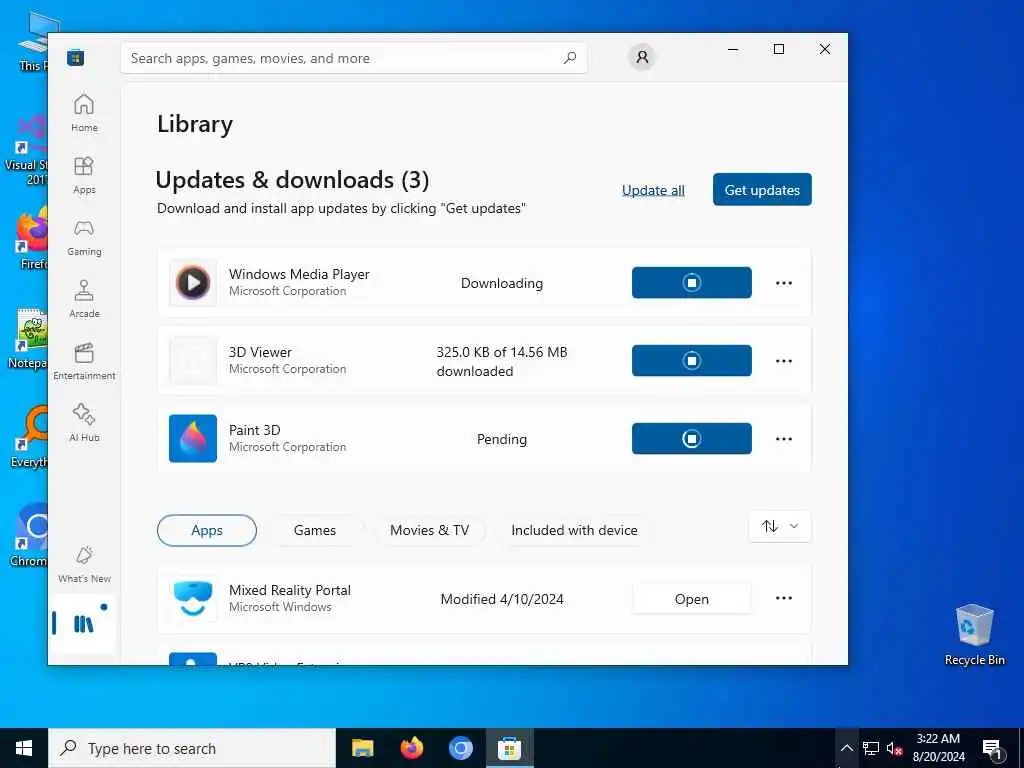Click the Mixed Reality Portal title text
1024x768 pixels.
click(x=290, y=590)
